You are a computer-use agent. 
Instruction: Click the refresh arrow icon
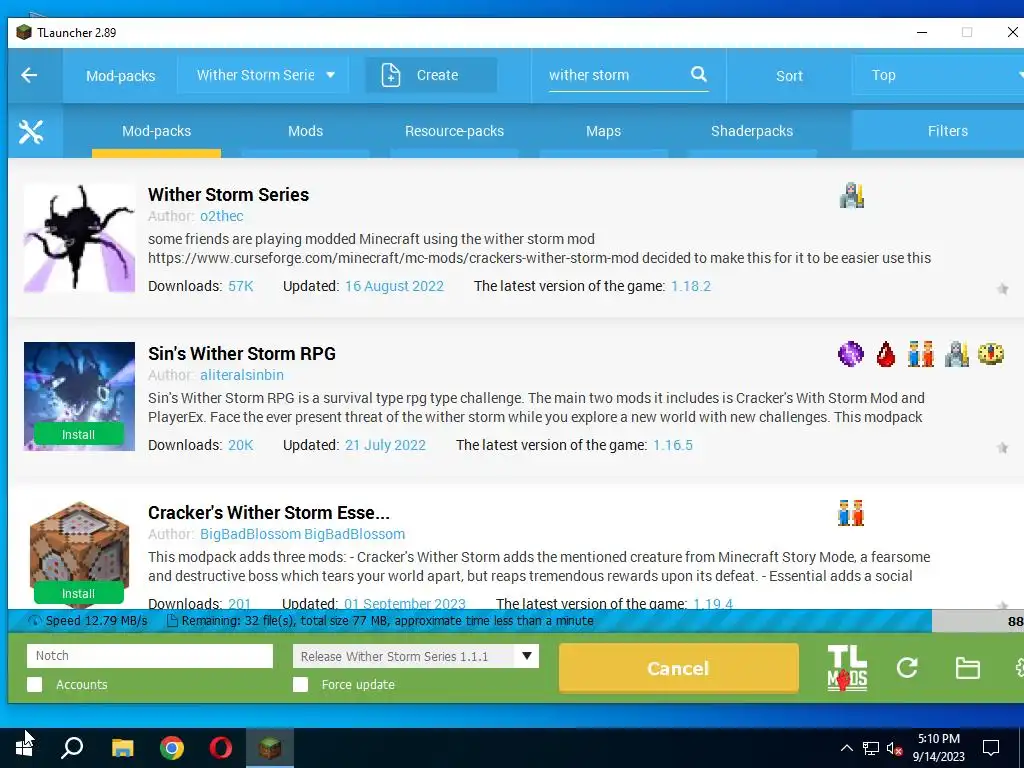[907, 667]
